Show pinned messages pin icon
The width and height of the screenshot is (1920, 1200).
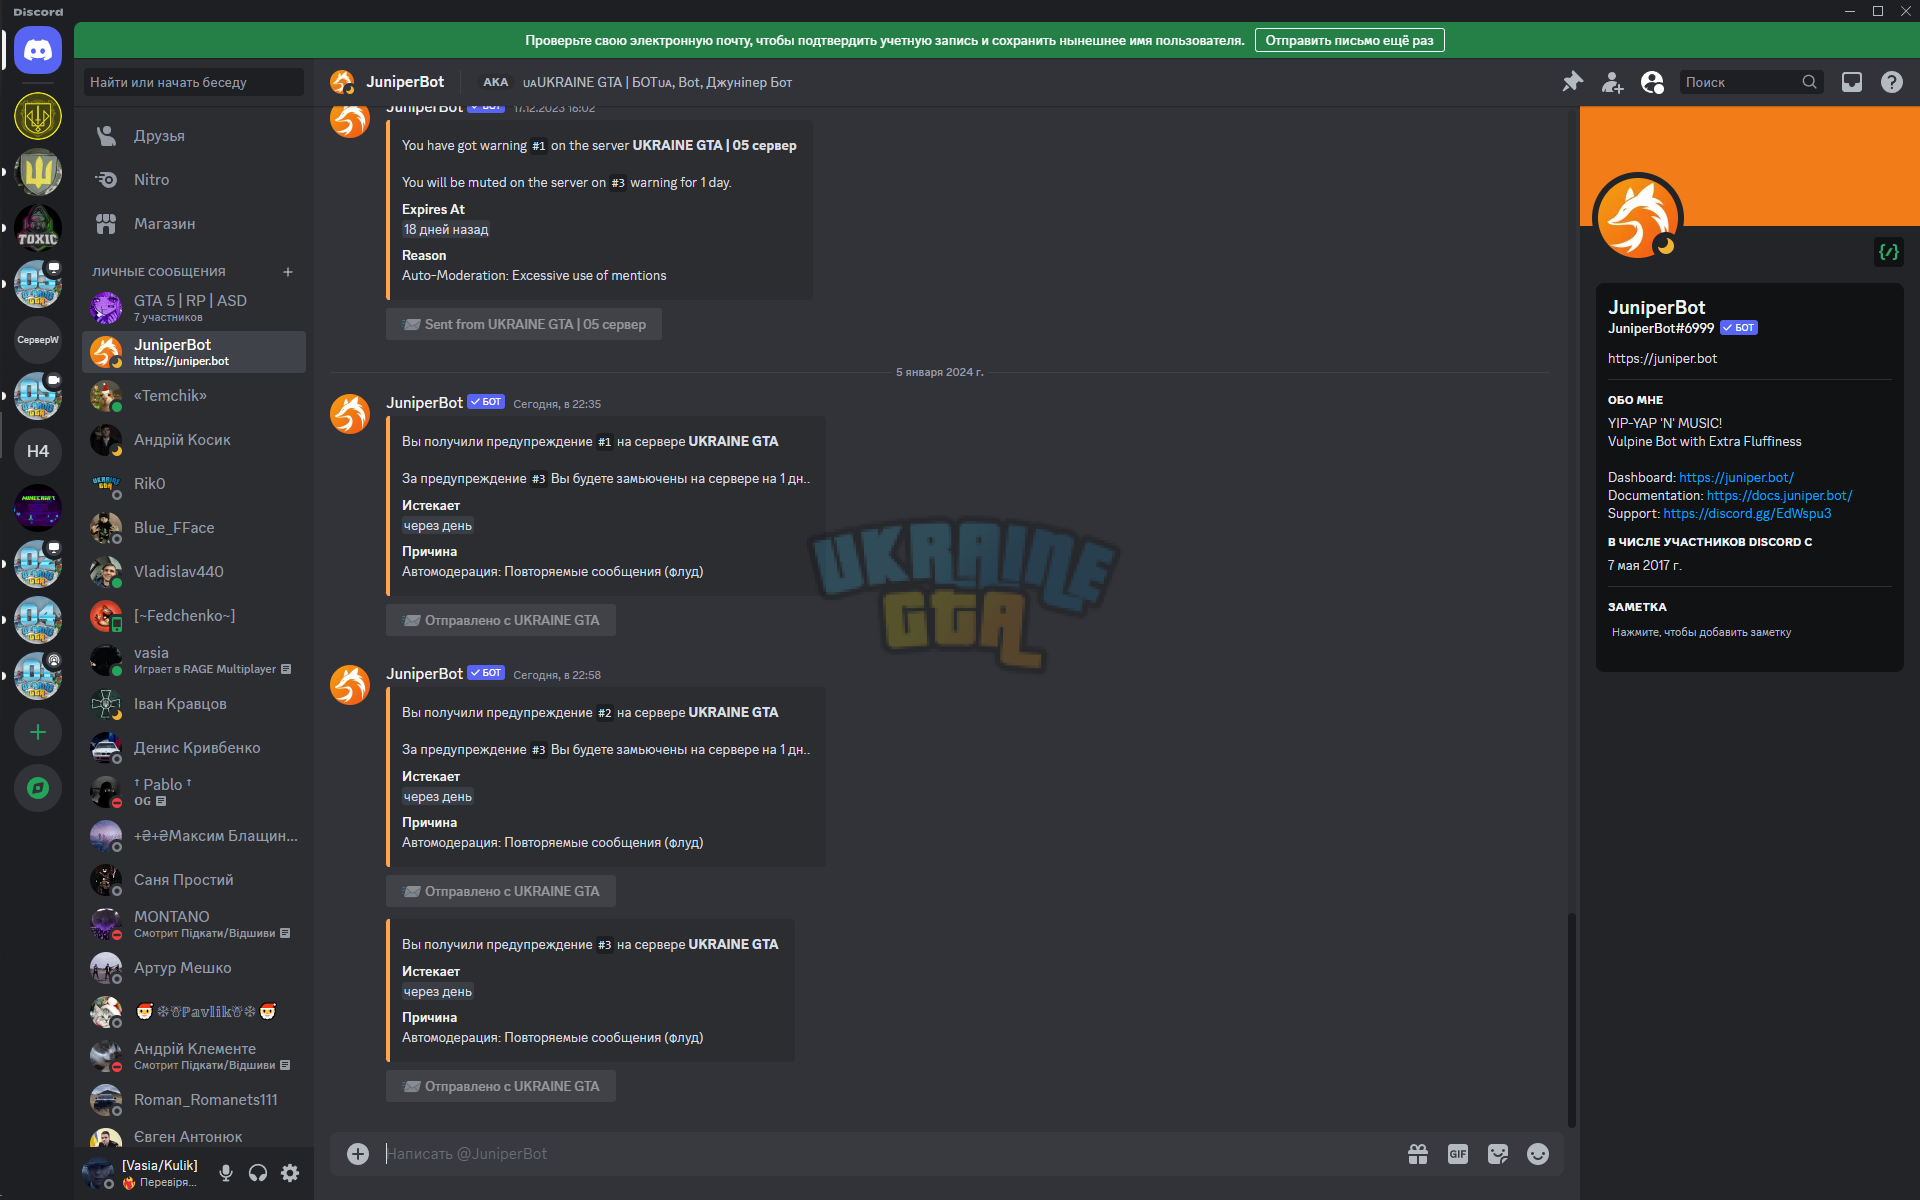[x=1572, y=82]
